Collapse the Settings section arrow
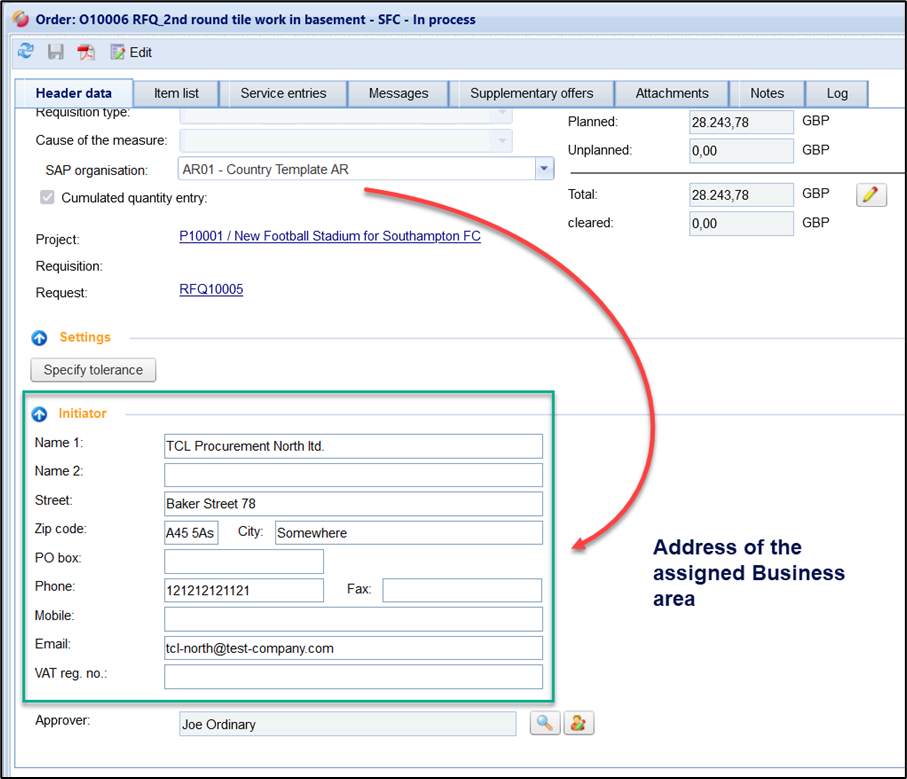The height and width of the screenshot is (779, 907). click(x=40, y=338)
